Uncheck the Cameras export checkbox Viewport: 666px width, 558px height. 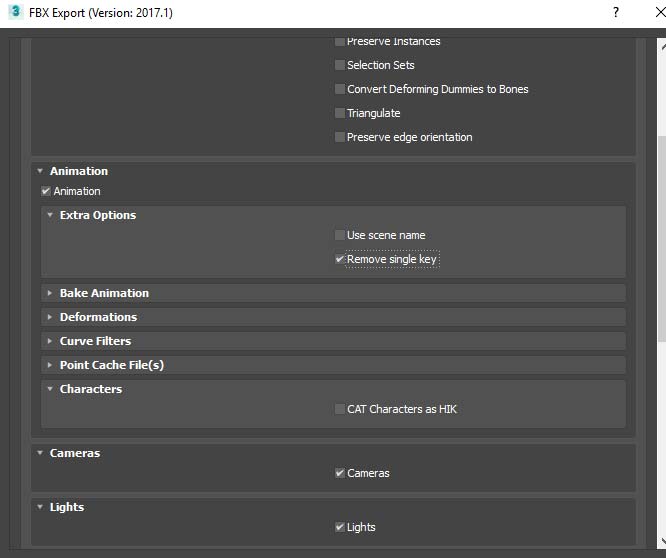pos(339,473)
